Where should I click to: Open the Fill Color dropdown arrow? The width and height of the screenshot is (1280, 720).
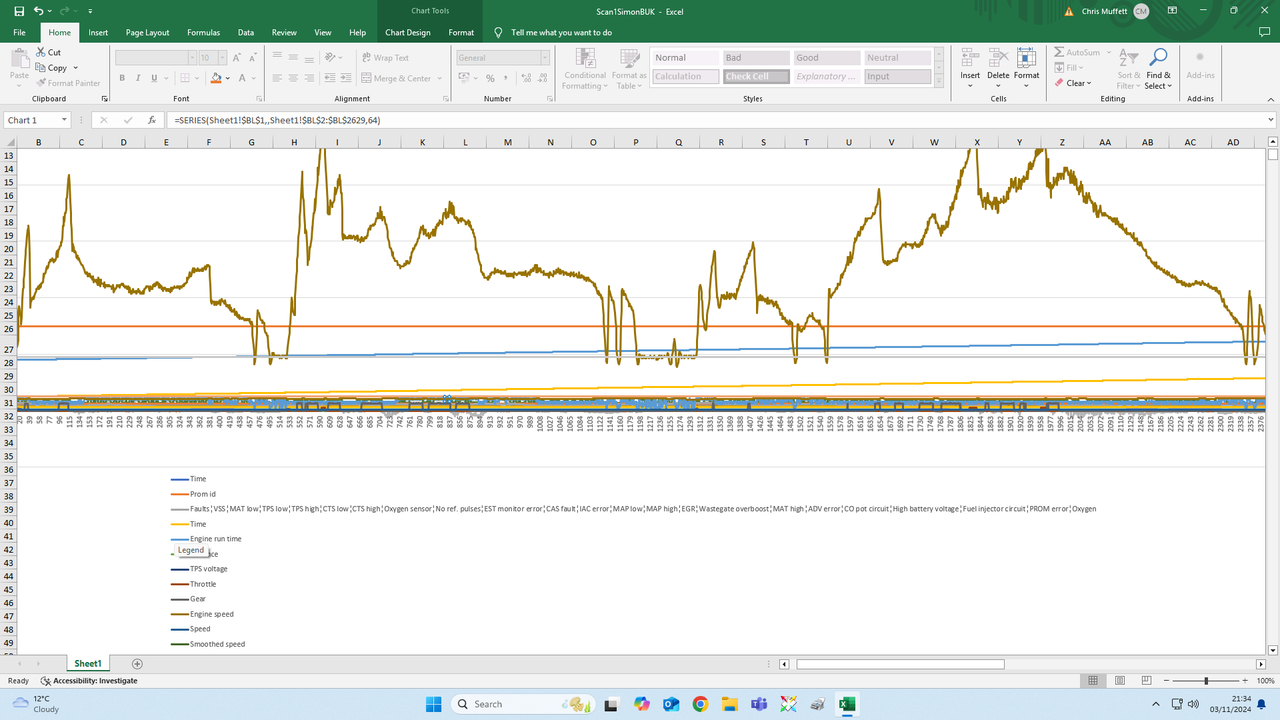click(228, 78)
